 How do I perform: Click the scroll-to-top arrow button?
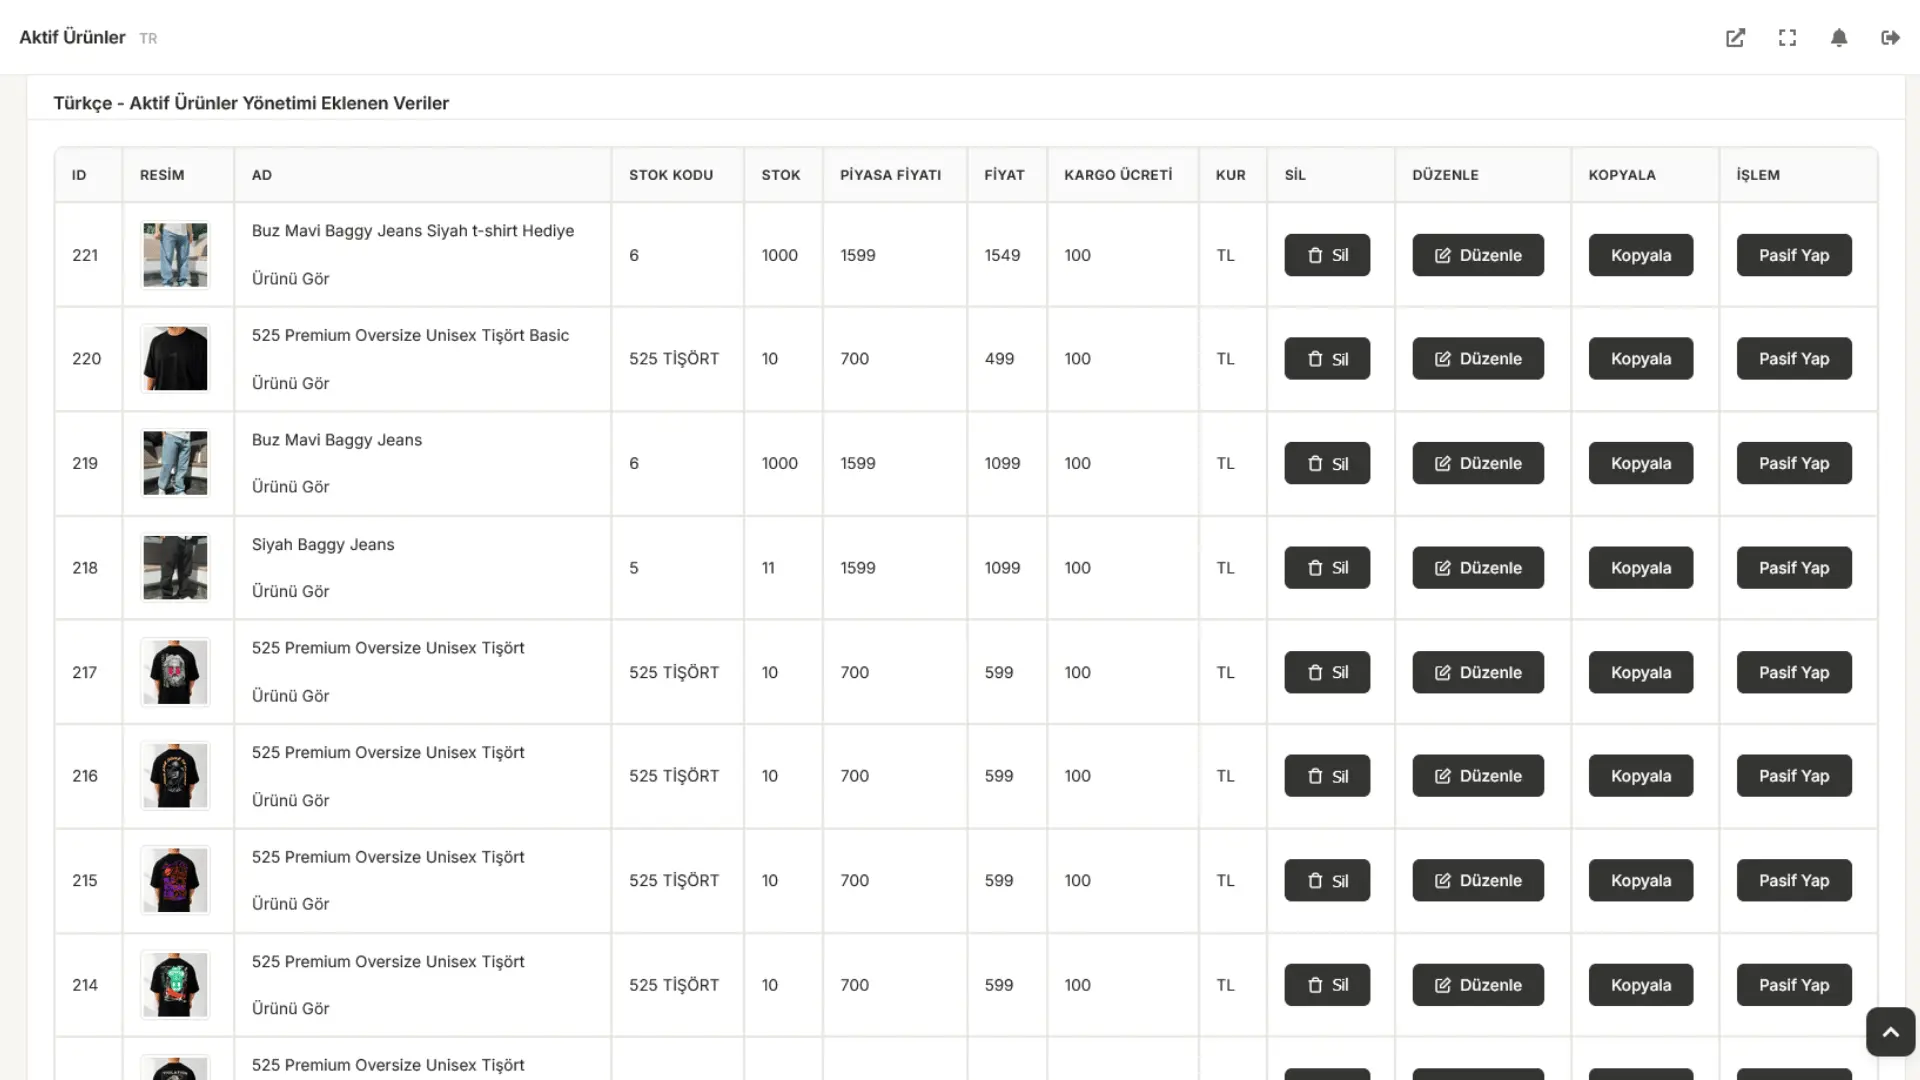(1890, 1032)
